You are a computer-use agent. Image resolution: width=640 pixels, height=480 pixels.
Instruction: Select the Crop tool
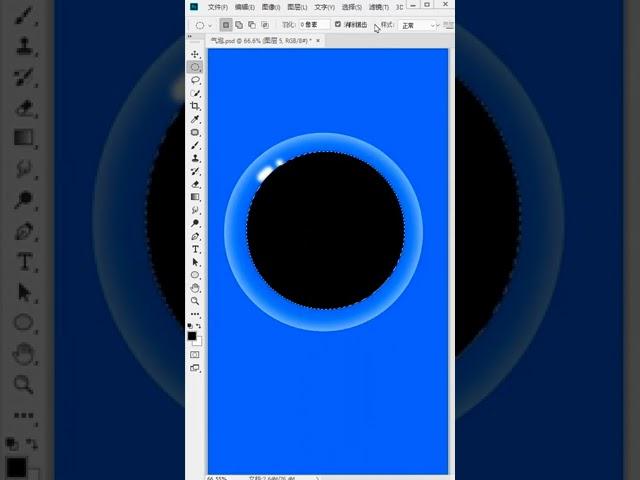195,106
